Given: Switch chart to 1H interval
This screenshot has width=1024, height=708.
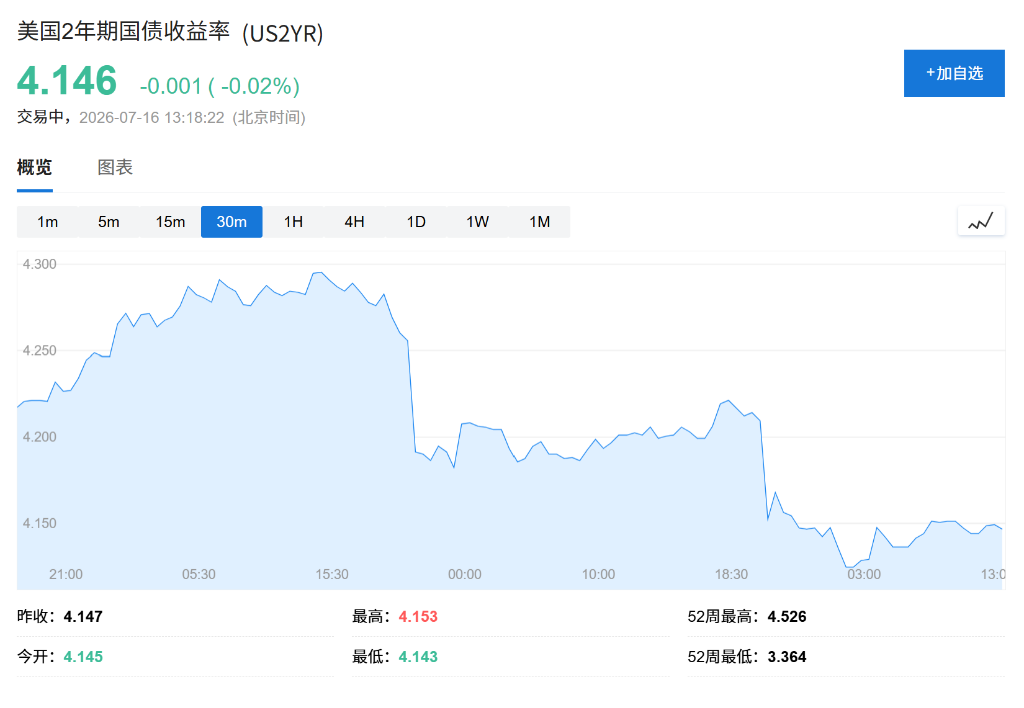Looking at the screenshot, I should click(293, 222).
